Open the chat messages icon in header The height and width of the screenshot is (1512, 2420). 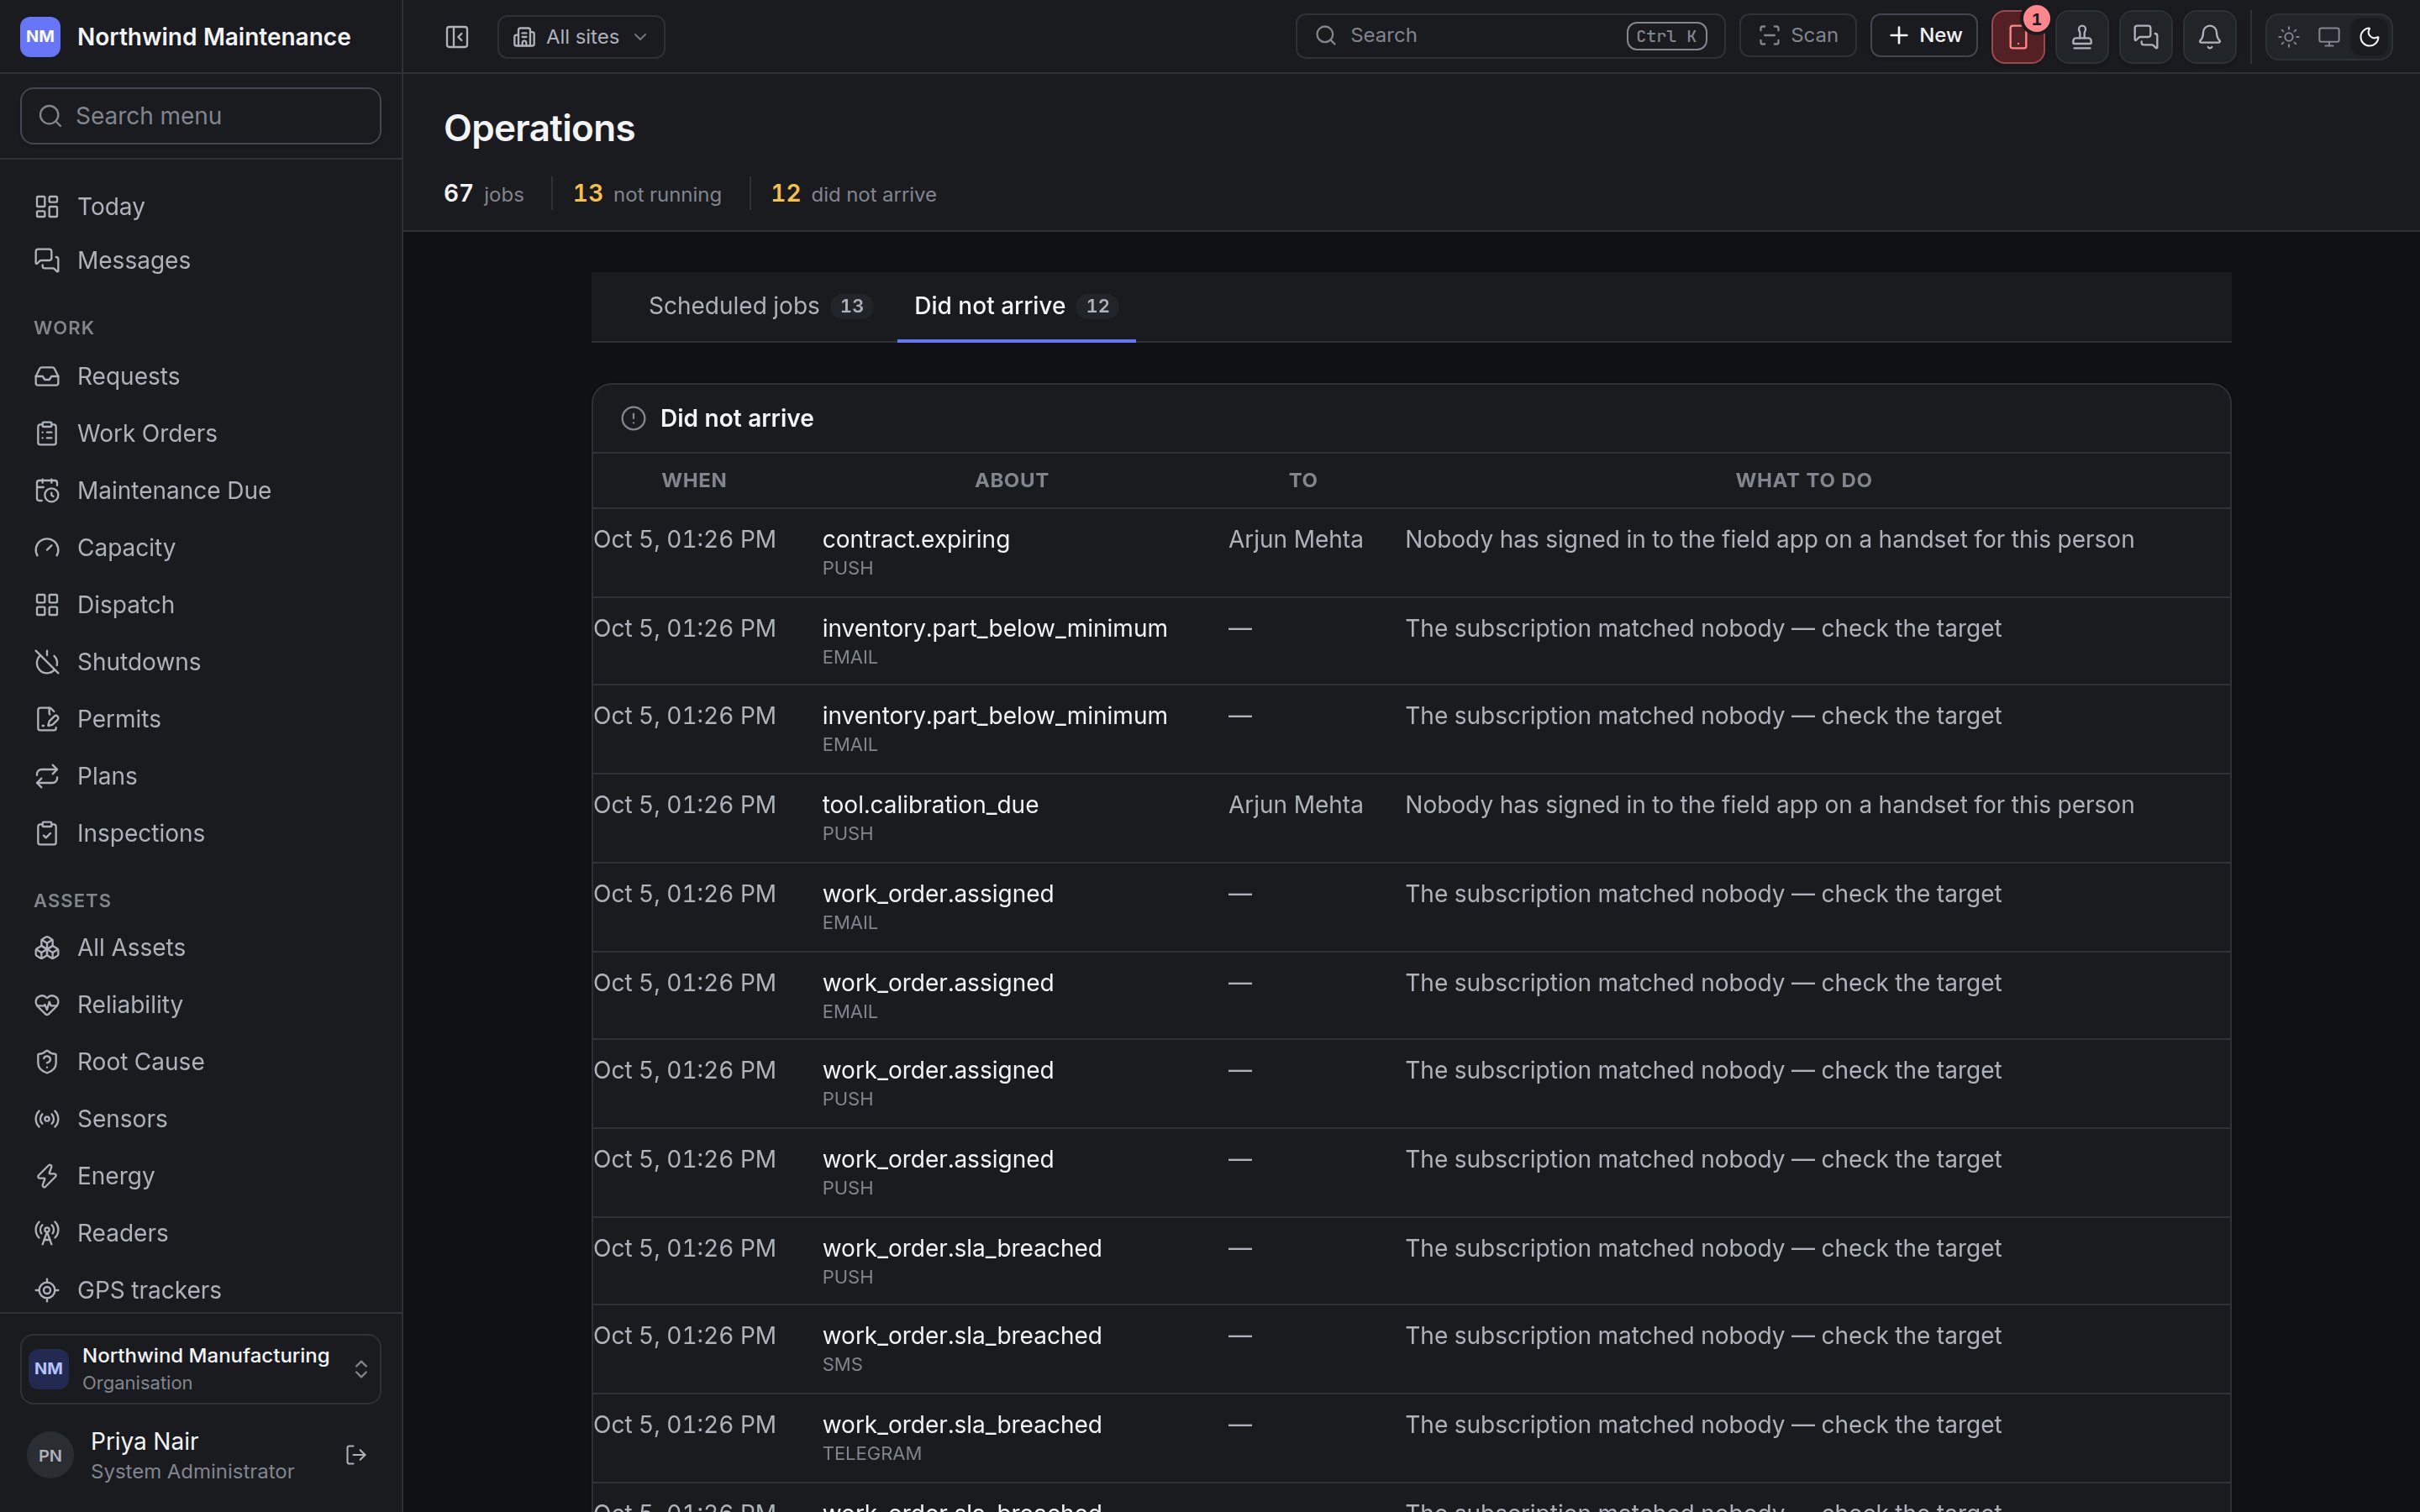click(2146, 37)
